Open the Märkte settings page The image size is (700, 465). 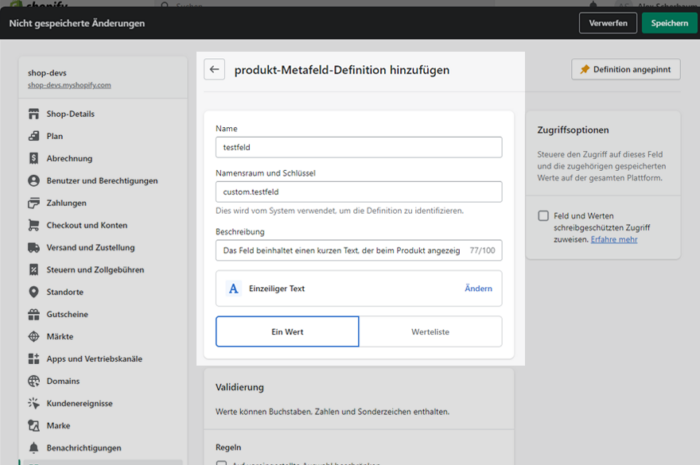[59, 336]
